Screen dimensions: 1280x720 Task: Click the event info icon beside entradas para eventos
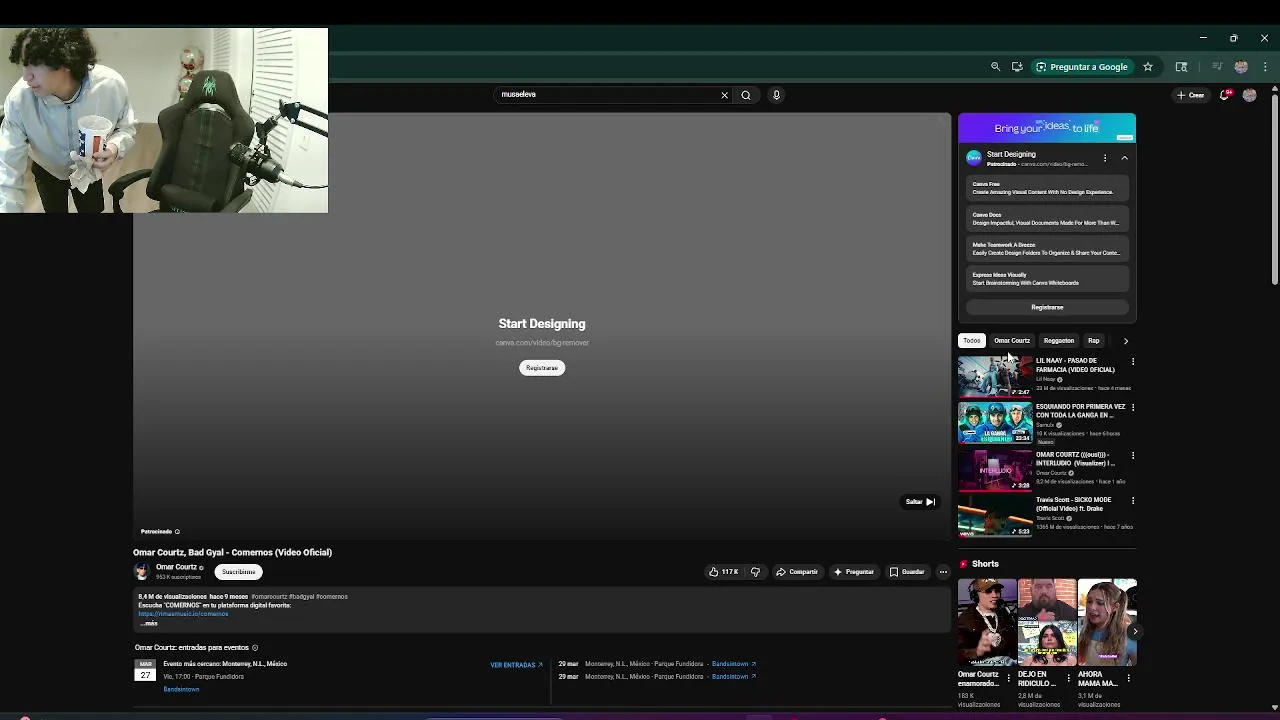(x=255, y=648)
